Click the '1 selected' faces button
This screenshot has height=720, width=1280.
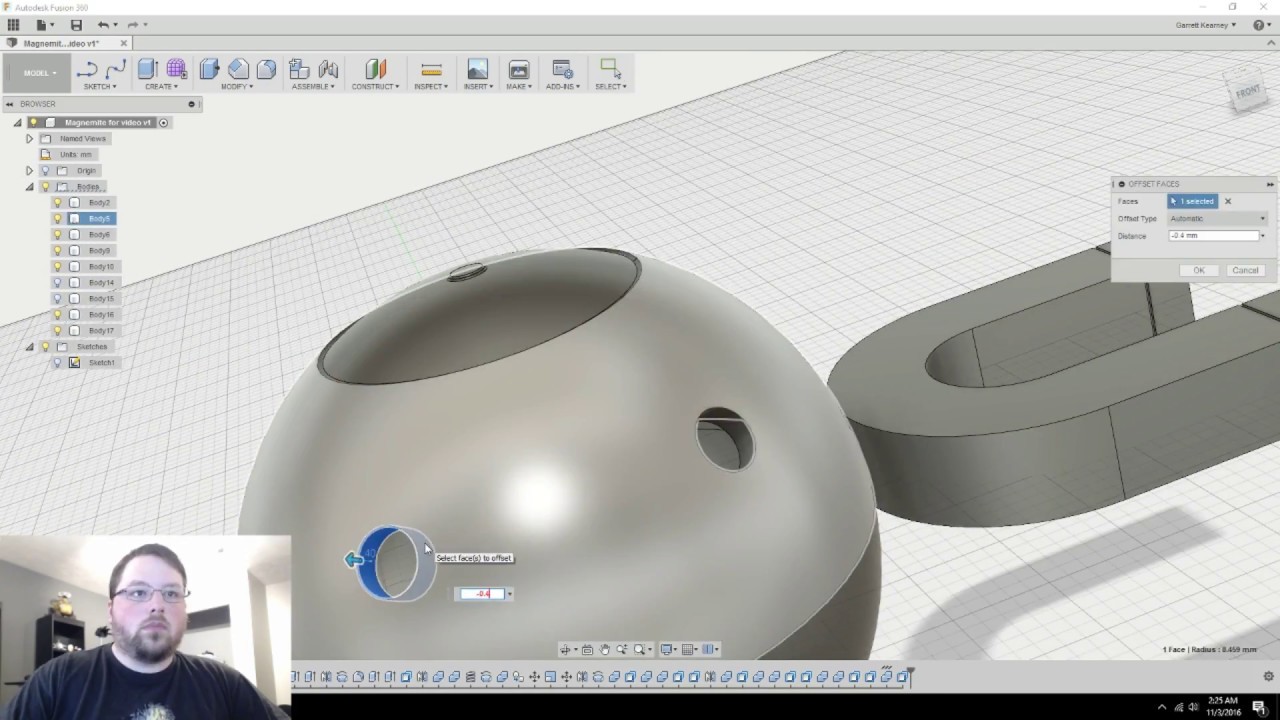[x=1193, y=202]
